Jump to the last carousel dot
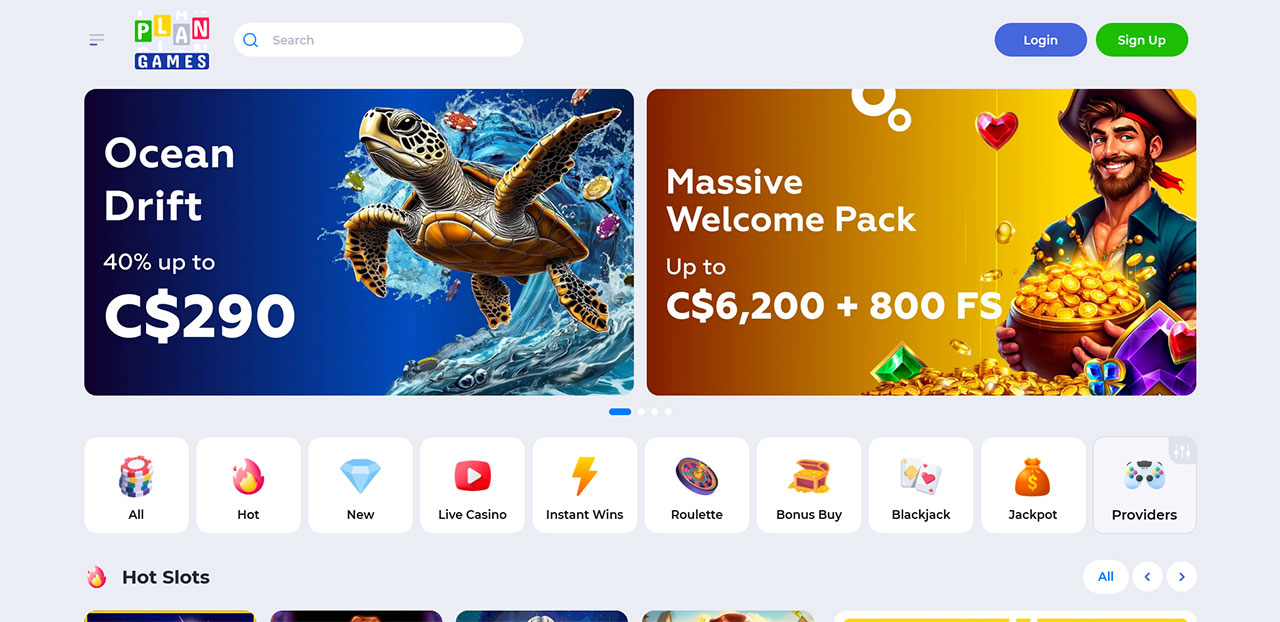The height and width of the screenshot is (622, 1280). [x=668, y=411]
